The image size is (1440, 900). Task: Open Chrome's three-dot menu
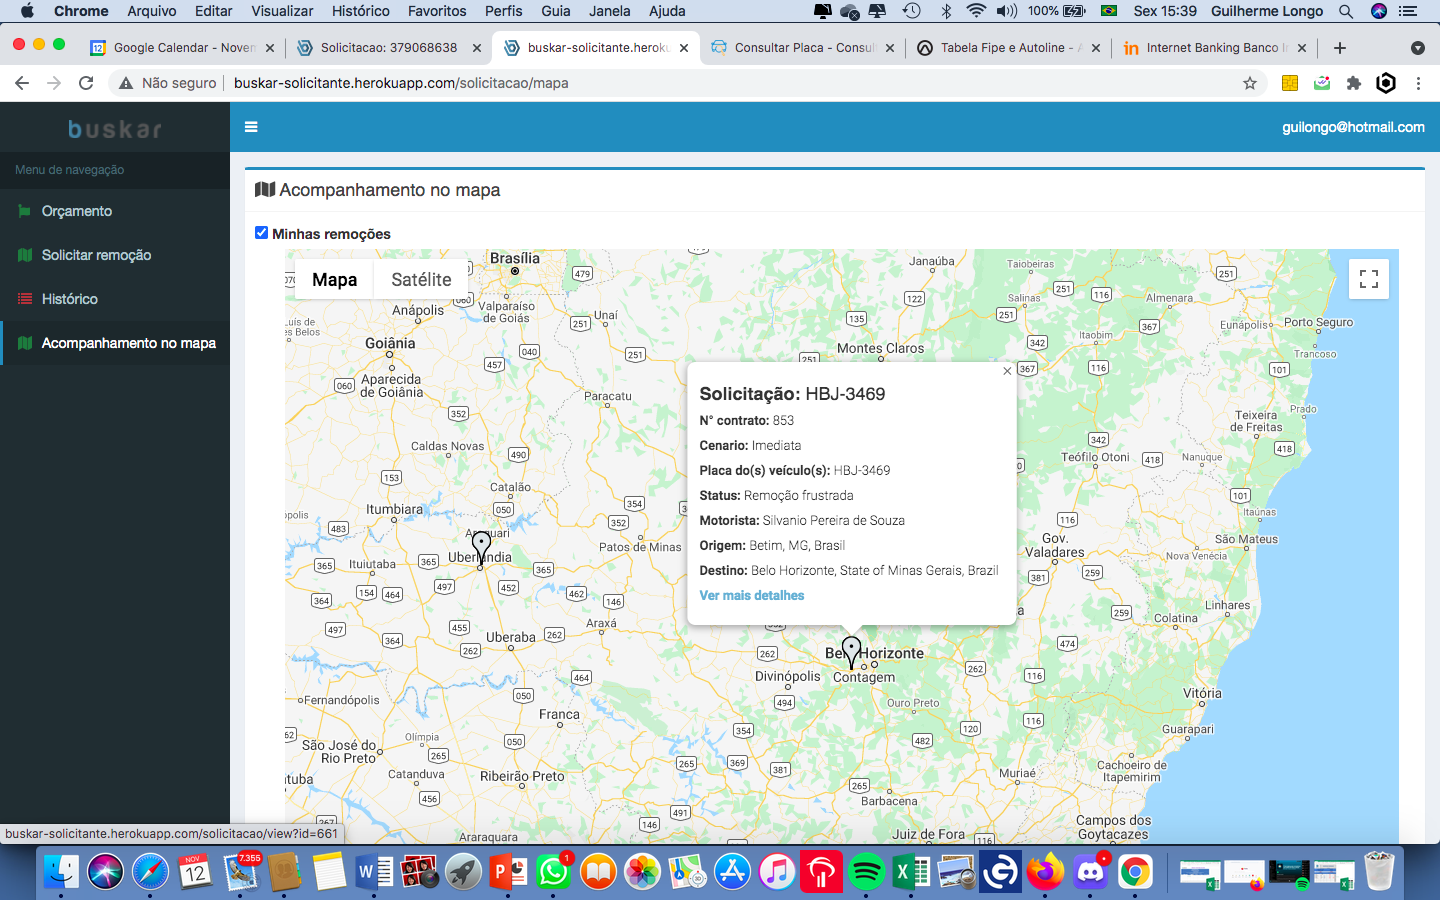tap(1418, 83)
